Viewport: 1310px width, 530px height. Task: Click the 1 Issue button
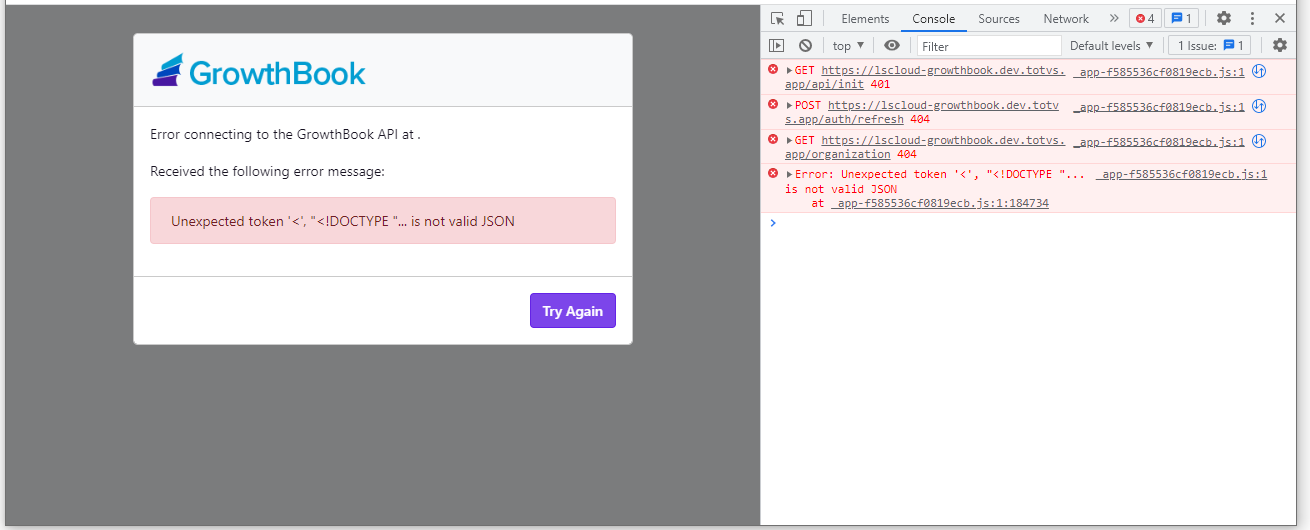tap(1209, 45)
